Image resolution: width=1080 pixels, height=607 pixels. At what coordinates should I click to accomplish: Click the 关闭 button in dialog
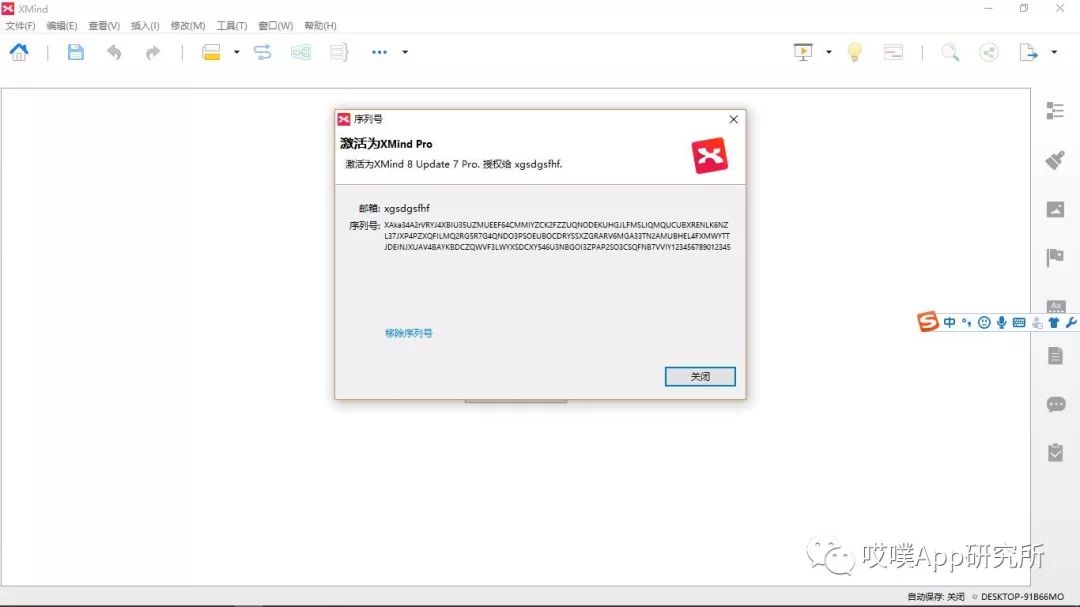pos(700,376)
